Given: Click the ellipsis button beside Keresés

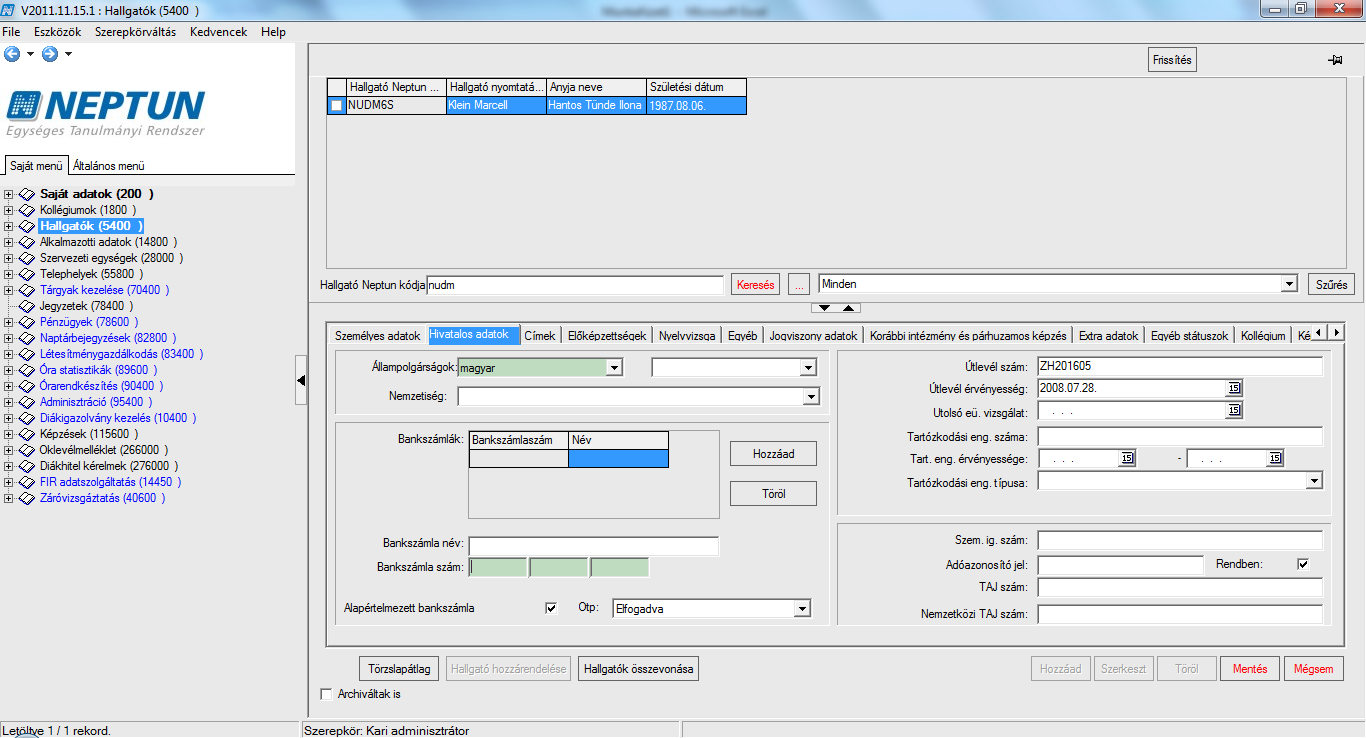Looking at the screenshot, I should 798,285.
